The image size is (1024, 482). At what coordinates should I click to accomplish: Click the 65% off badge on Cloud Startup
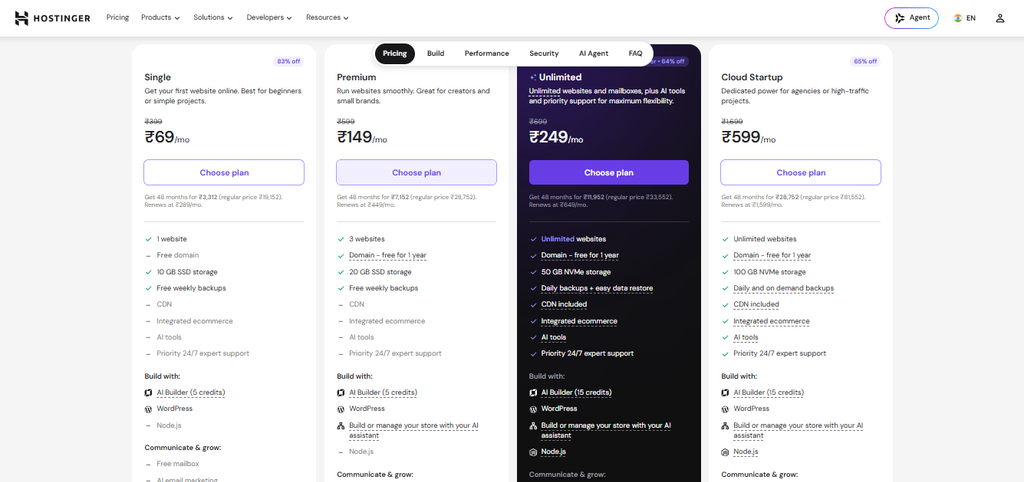click(865, 61)
